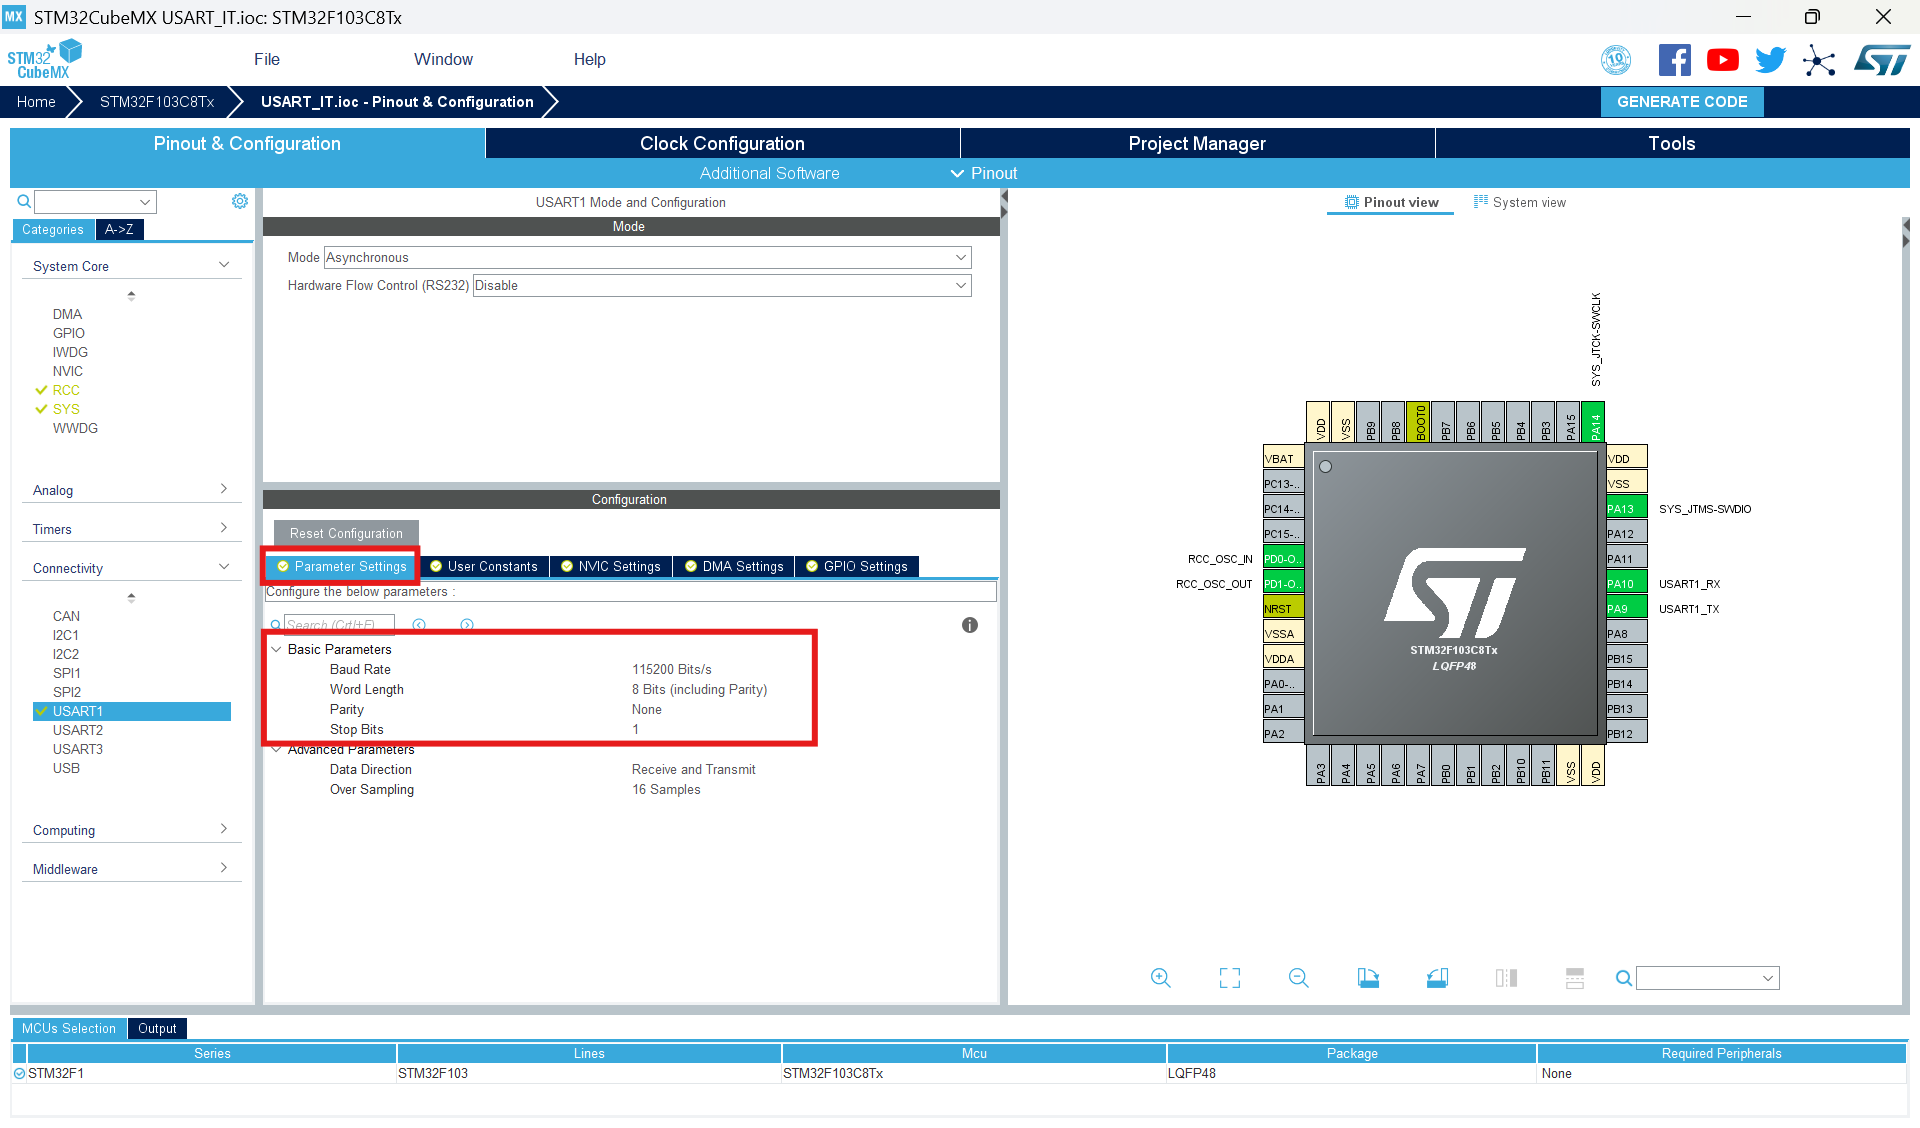Open the NVIC Settings tab
The height and width of the screenshot is (1128, 1920).
[611, 566]
